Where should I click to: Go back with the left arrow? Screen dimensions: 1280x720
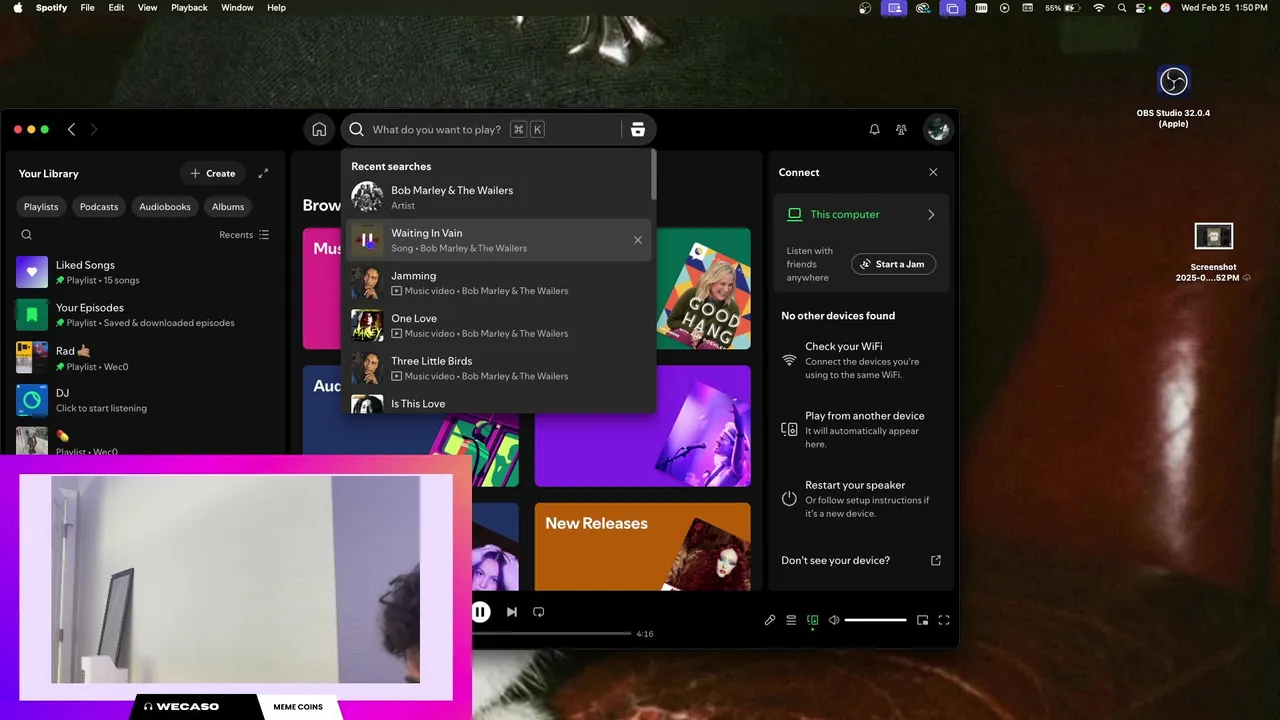click(x=71, y=129)
